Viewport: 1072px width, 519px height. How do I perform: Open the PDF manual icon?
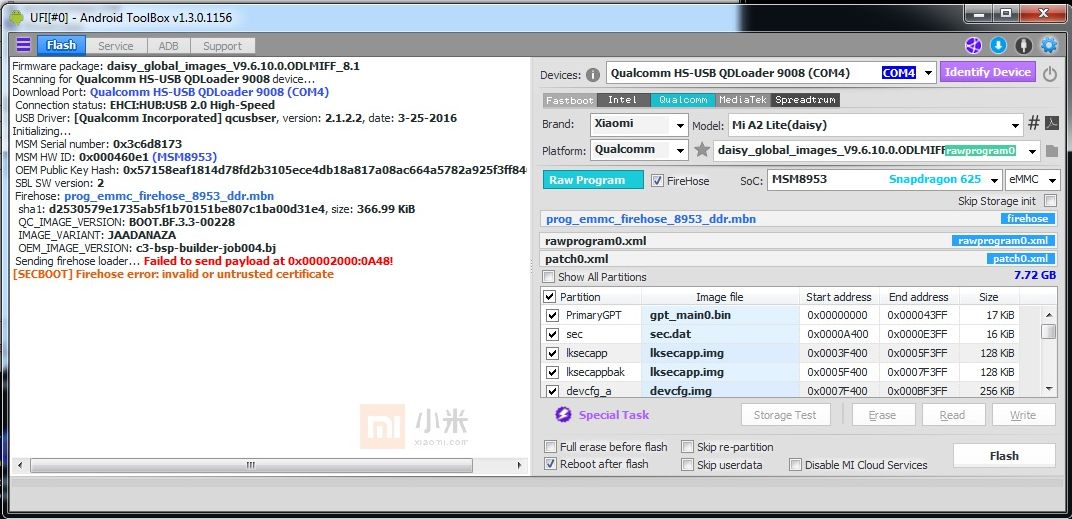coord(1051,124)
